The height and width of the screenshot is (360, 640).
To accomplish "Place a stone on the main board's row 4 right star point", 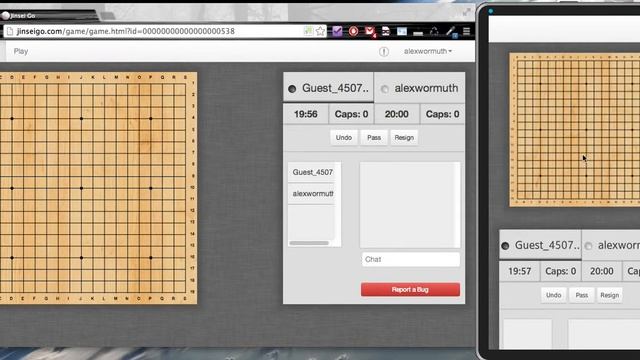I will [x=151, y=118].
